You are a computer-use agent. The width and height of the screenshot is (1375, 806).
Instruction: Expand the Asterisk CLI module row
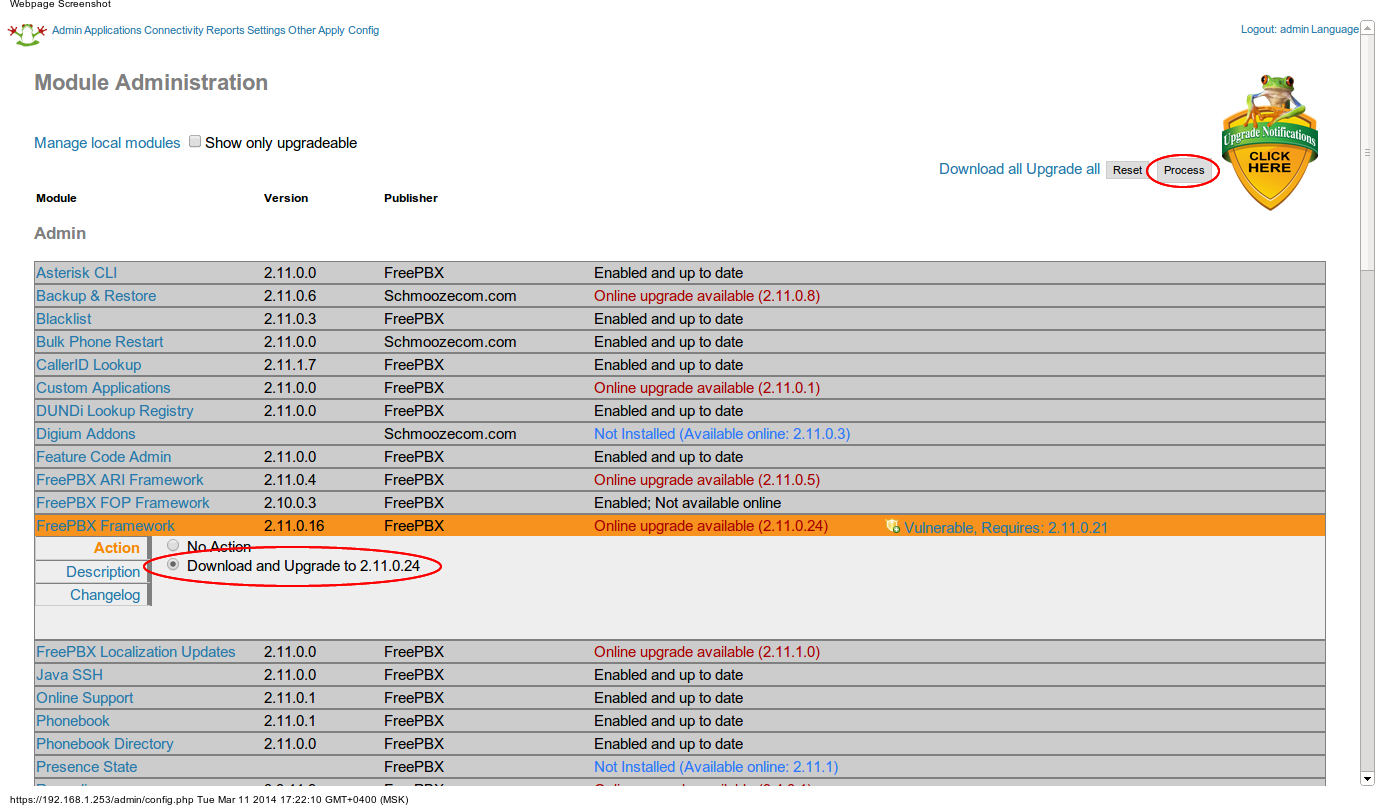coord(77,273)
